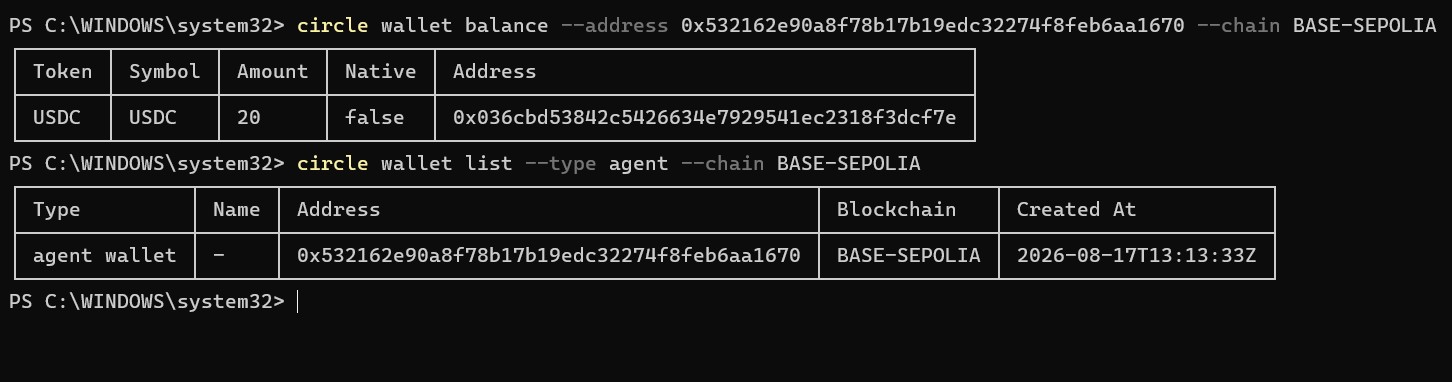Screen dimensions: 1452x382
Task: Click the wallet address argument in first command
Action: [x=933, y=25]
